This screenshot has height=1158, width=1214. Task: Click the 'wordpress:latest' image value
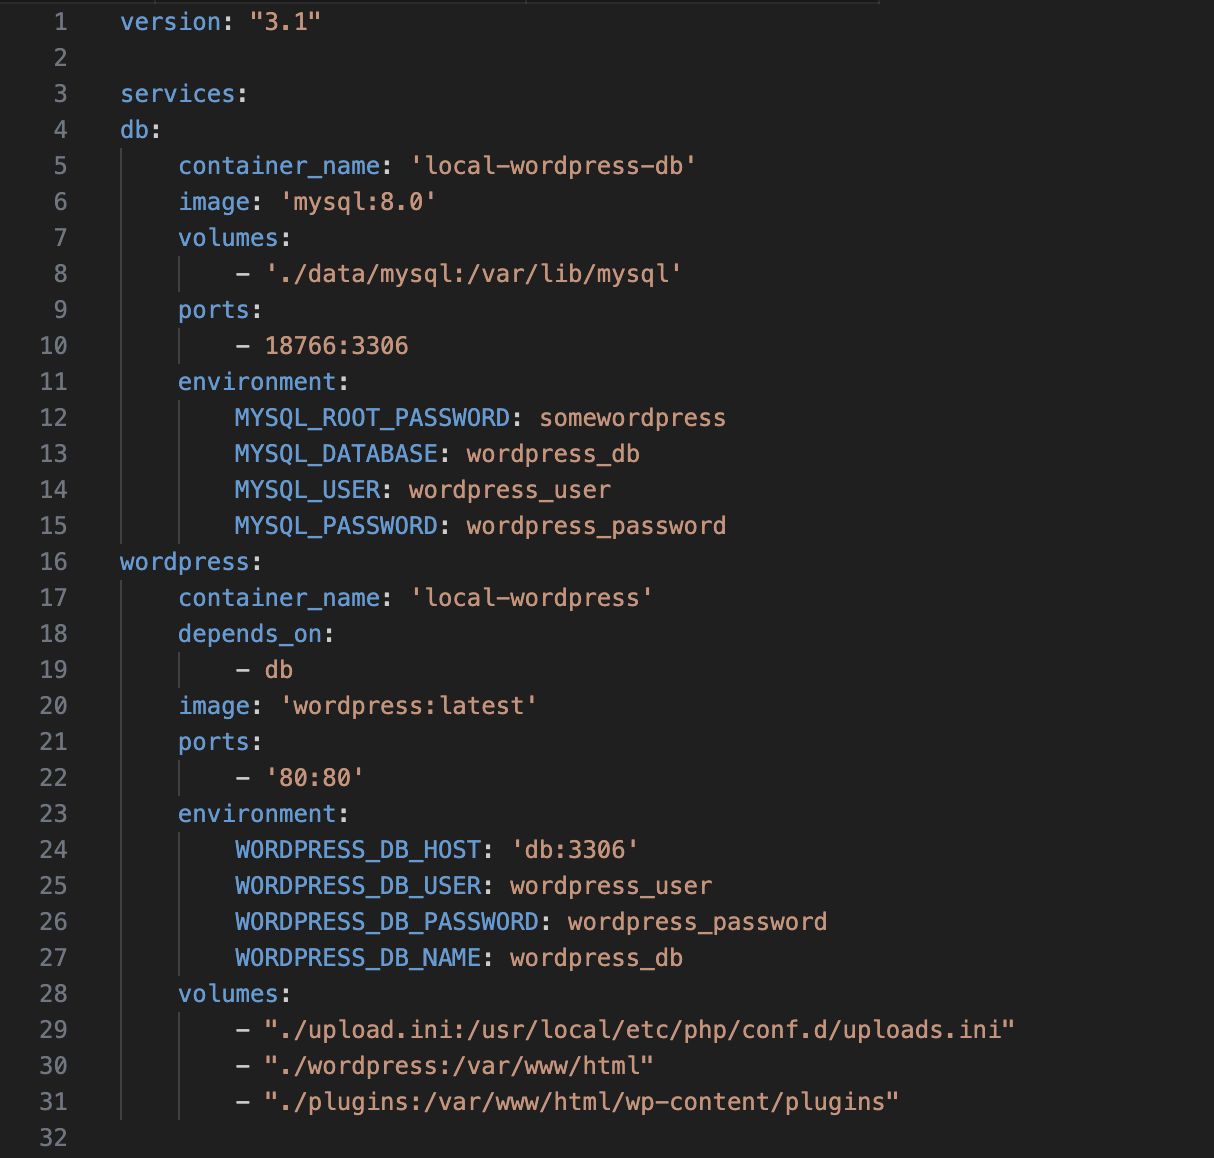408,706
